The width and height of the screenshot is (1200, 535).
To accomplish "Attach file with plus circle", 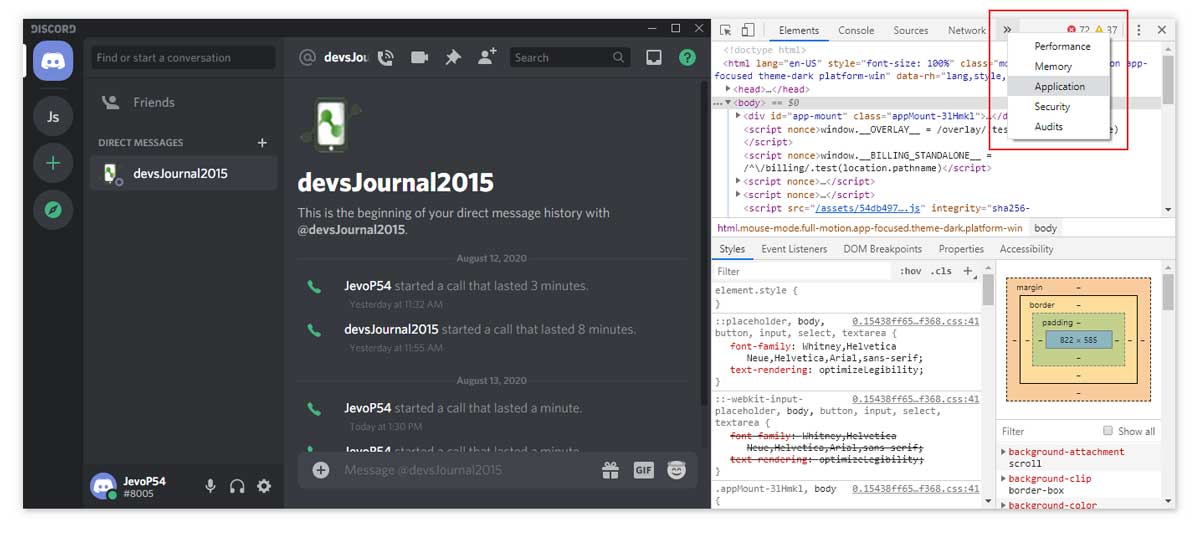I will tap(320, 470).
